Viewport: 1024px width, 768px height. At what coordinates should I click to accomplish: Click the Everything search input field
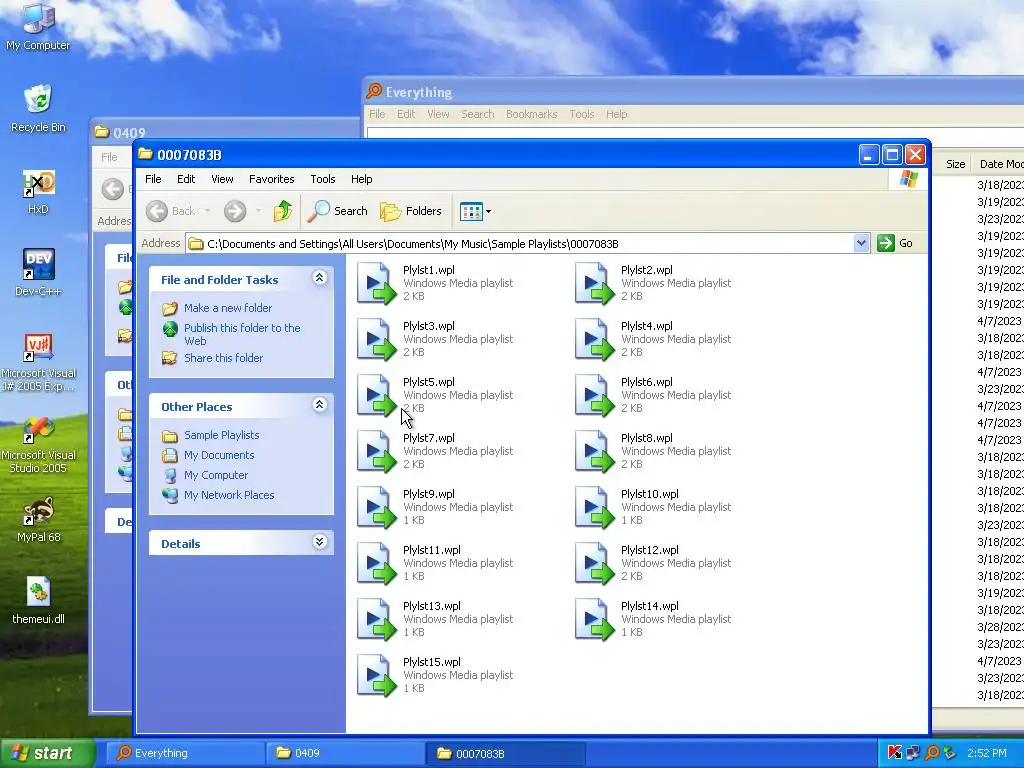(695, 133)
